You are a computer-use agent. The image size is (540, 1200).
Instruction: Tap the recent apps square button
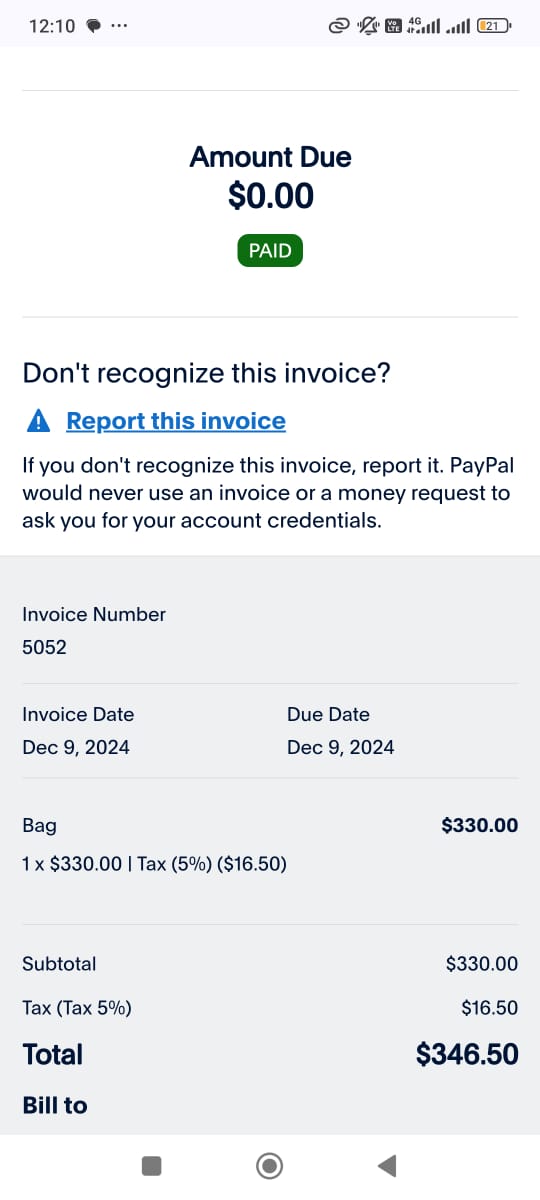point(151,1165)
